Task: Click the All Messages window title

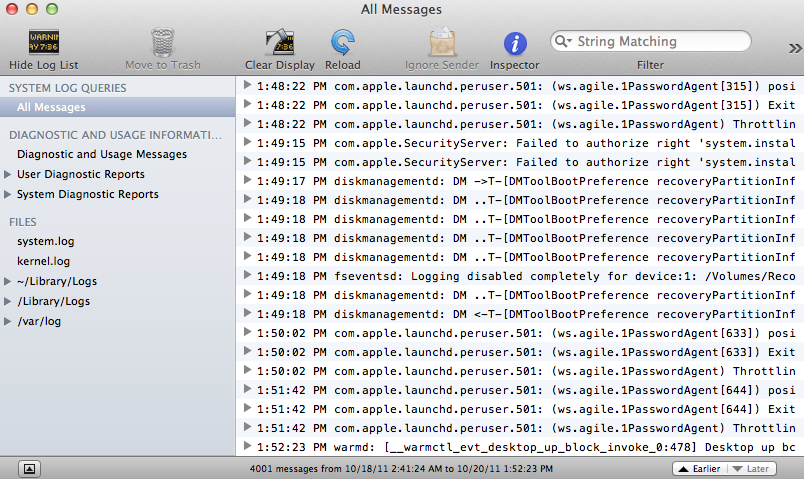Action: point(401,9)
